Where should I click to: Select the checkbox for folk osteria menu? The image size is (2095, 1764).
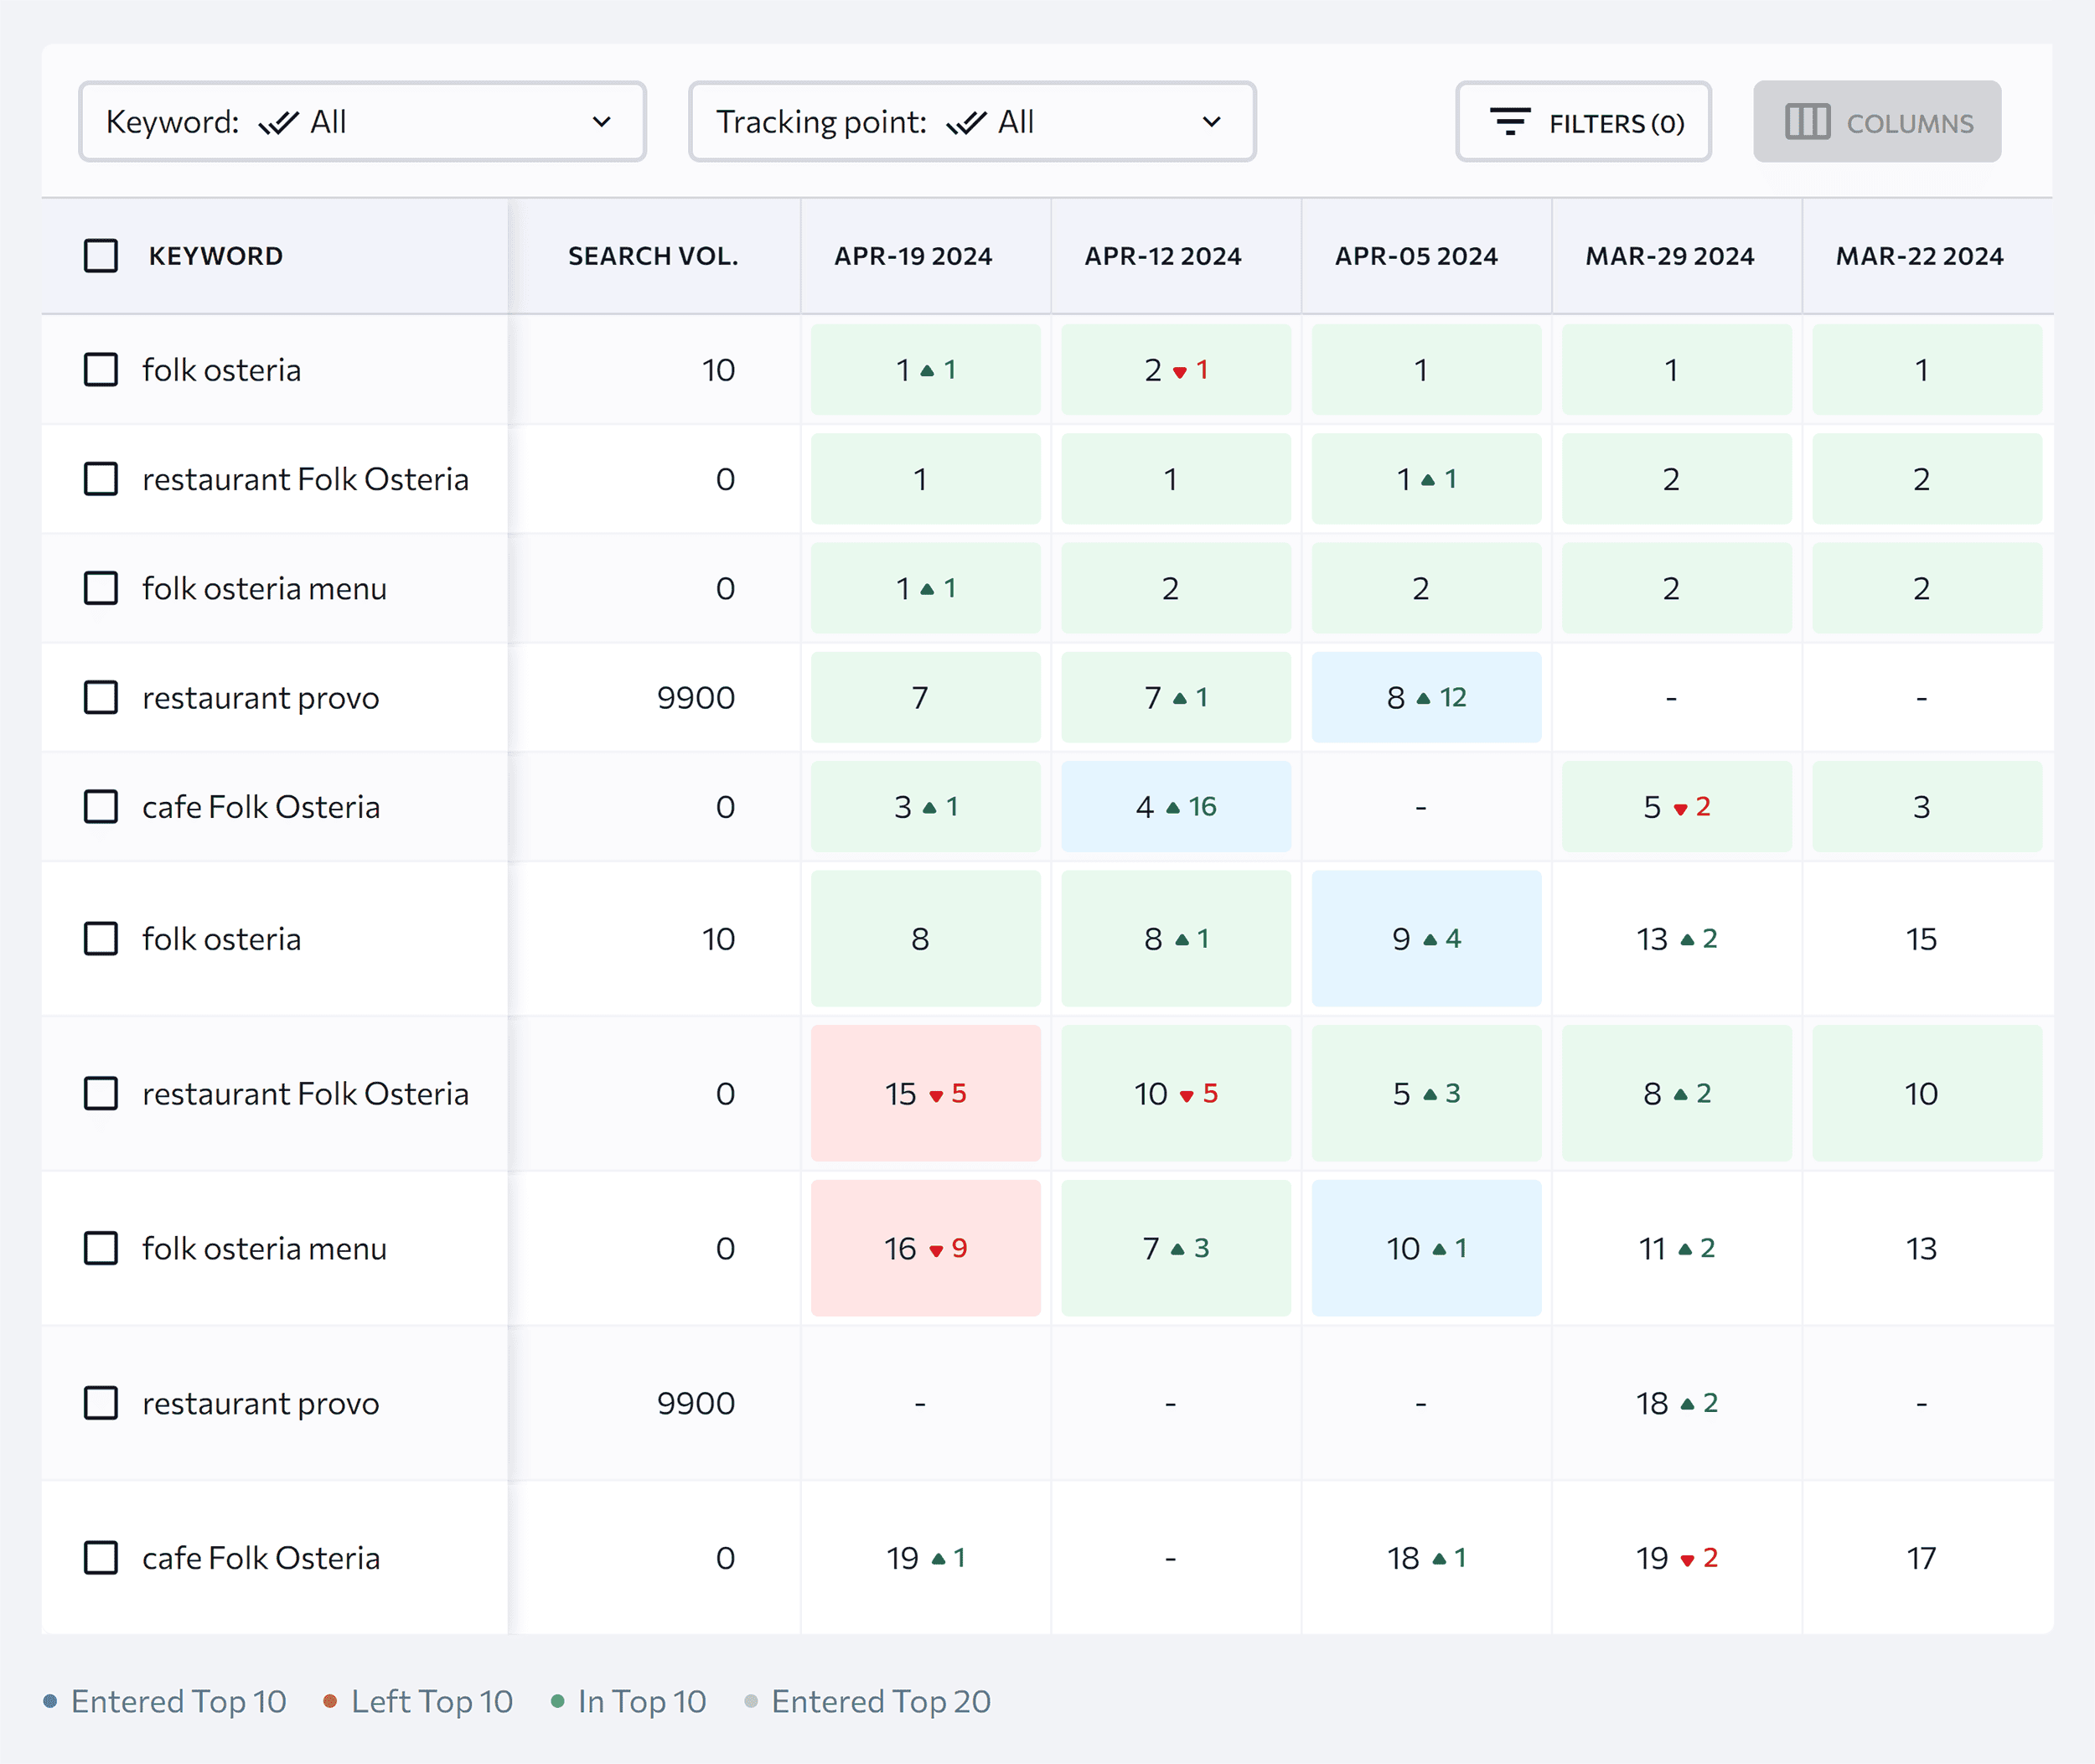tap(101, 588)
